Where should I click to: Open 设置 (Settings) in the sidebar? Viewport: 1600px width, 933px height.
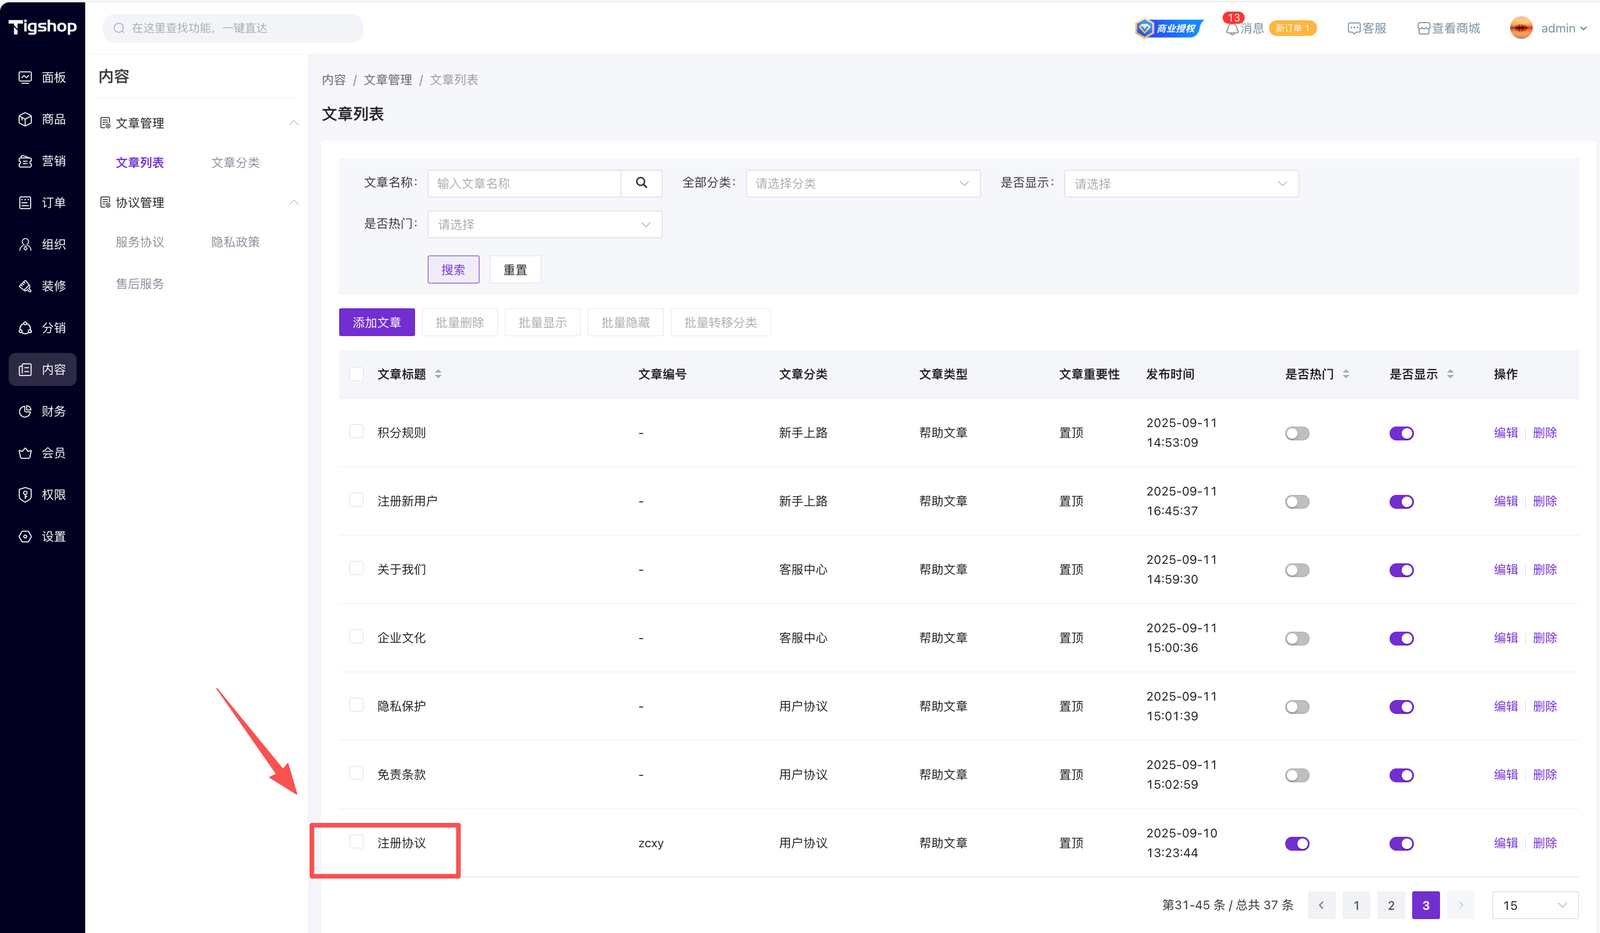coord(26,537)
